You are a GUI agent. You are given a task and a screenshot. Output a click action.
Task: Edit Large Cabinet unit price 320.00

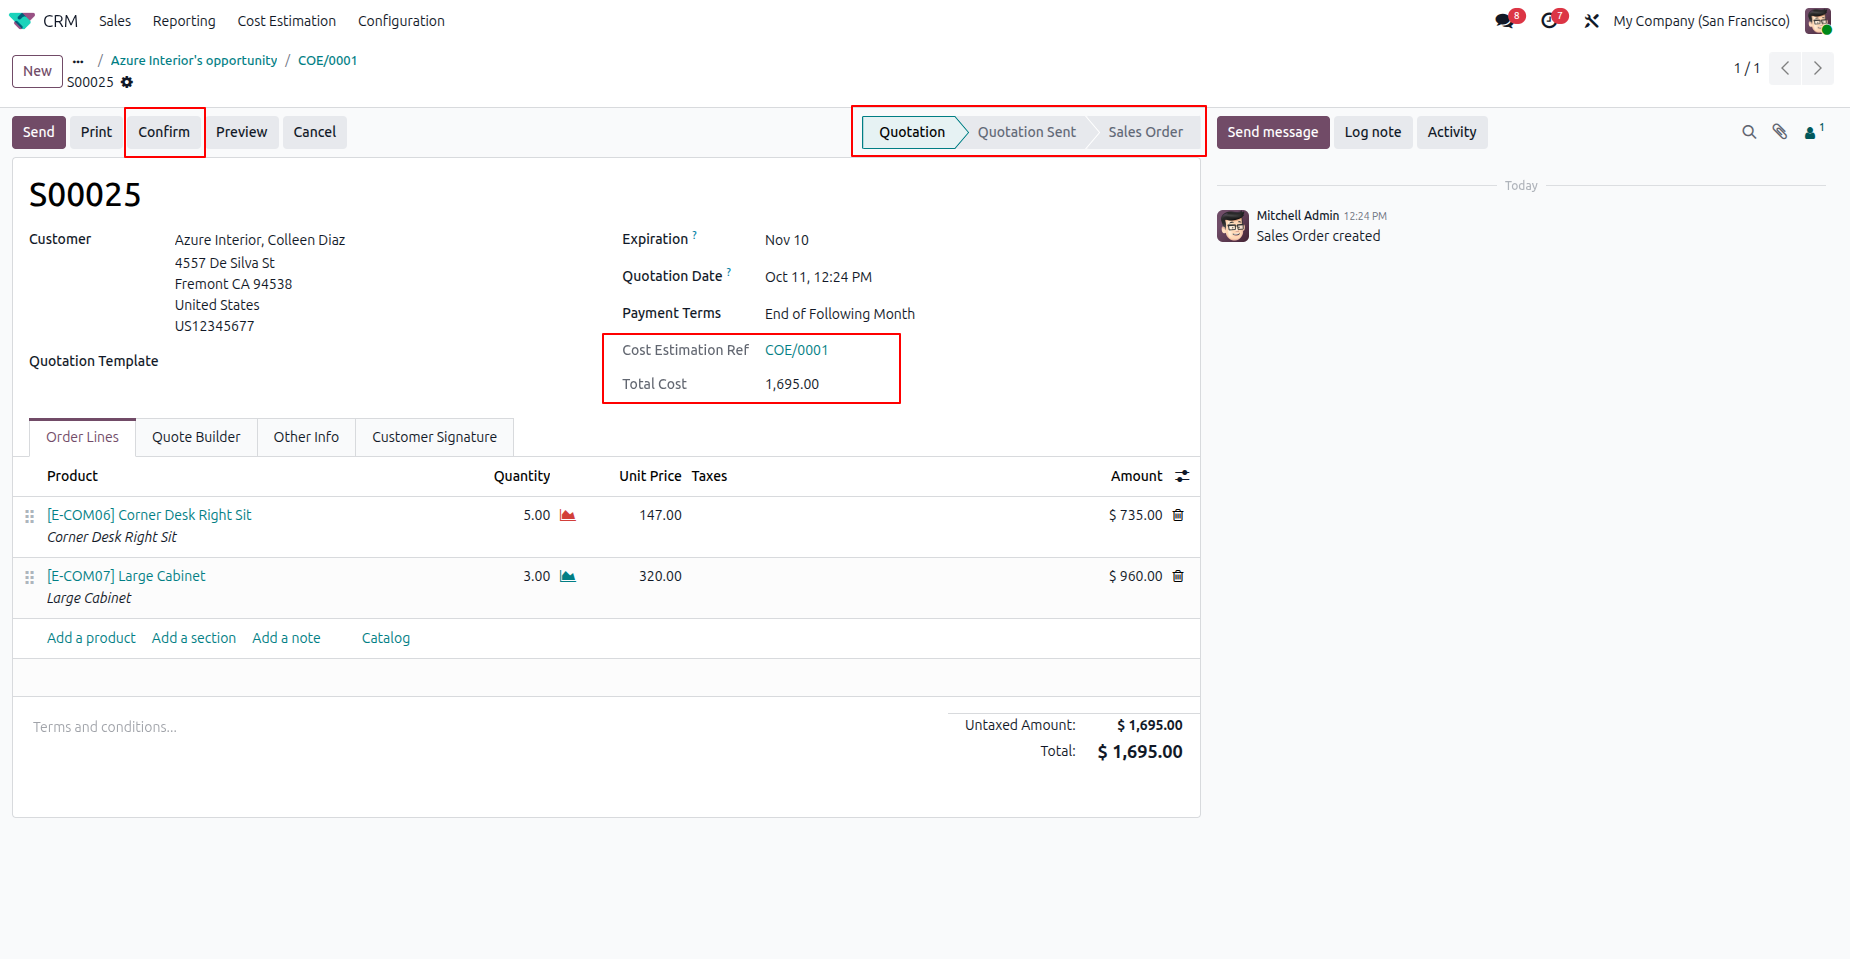point(660,576)
